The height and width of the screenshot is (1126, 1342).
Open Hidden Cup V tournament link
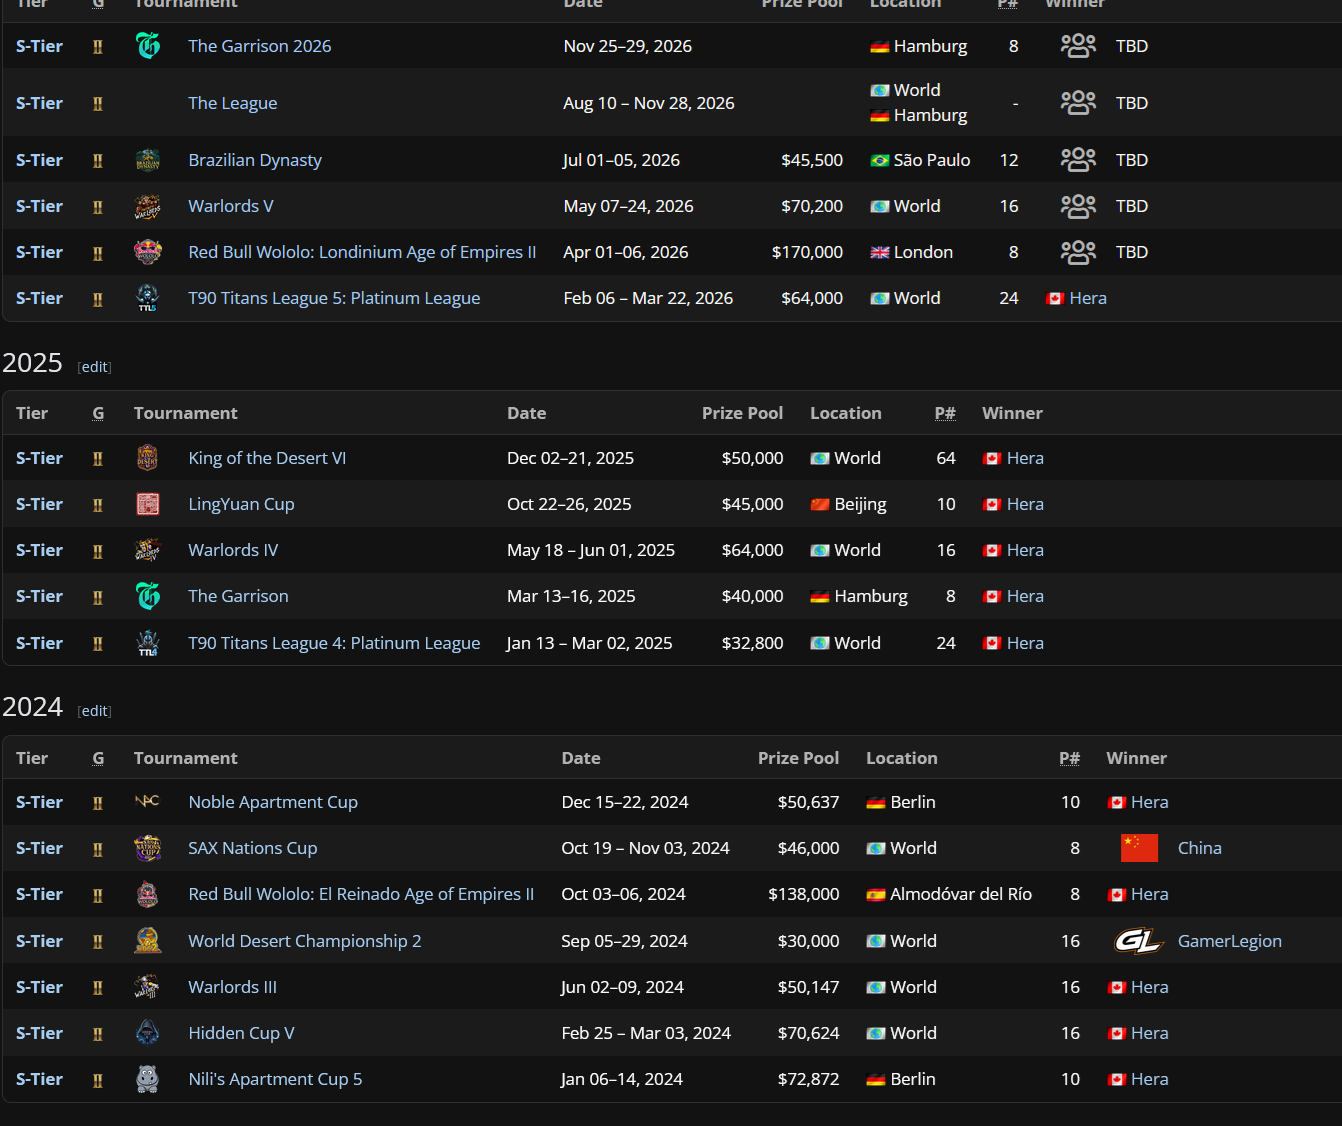(x=241, y=1033)
